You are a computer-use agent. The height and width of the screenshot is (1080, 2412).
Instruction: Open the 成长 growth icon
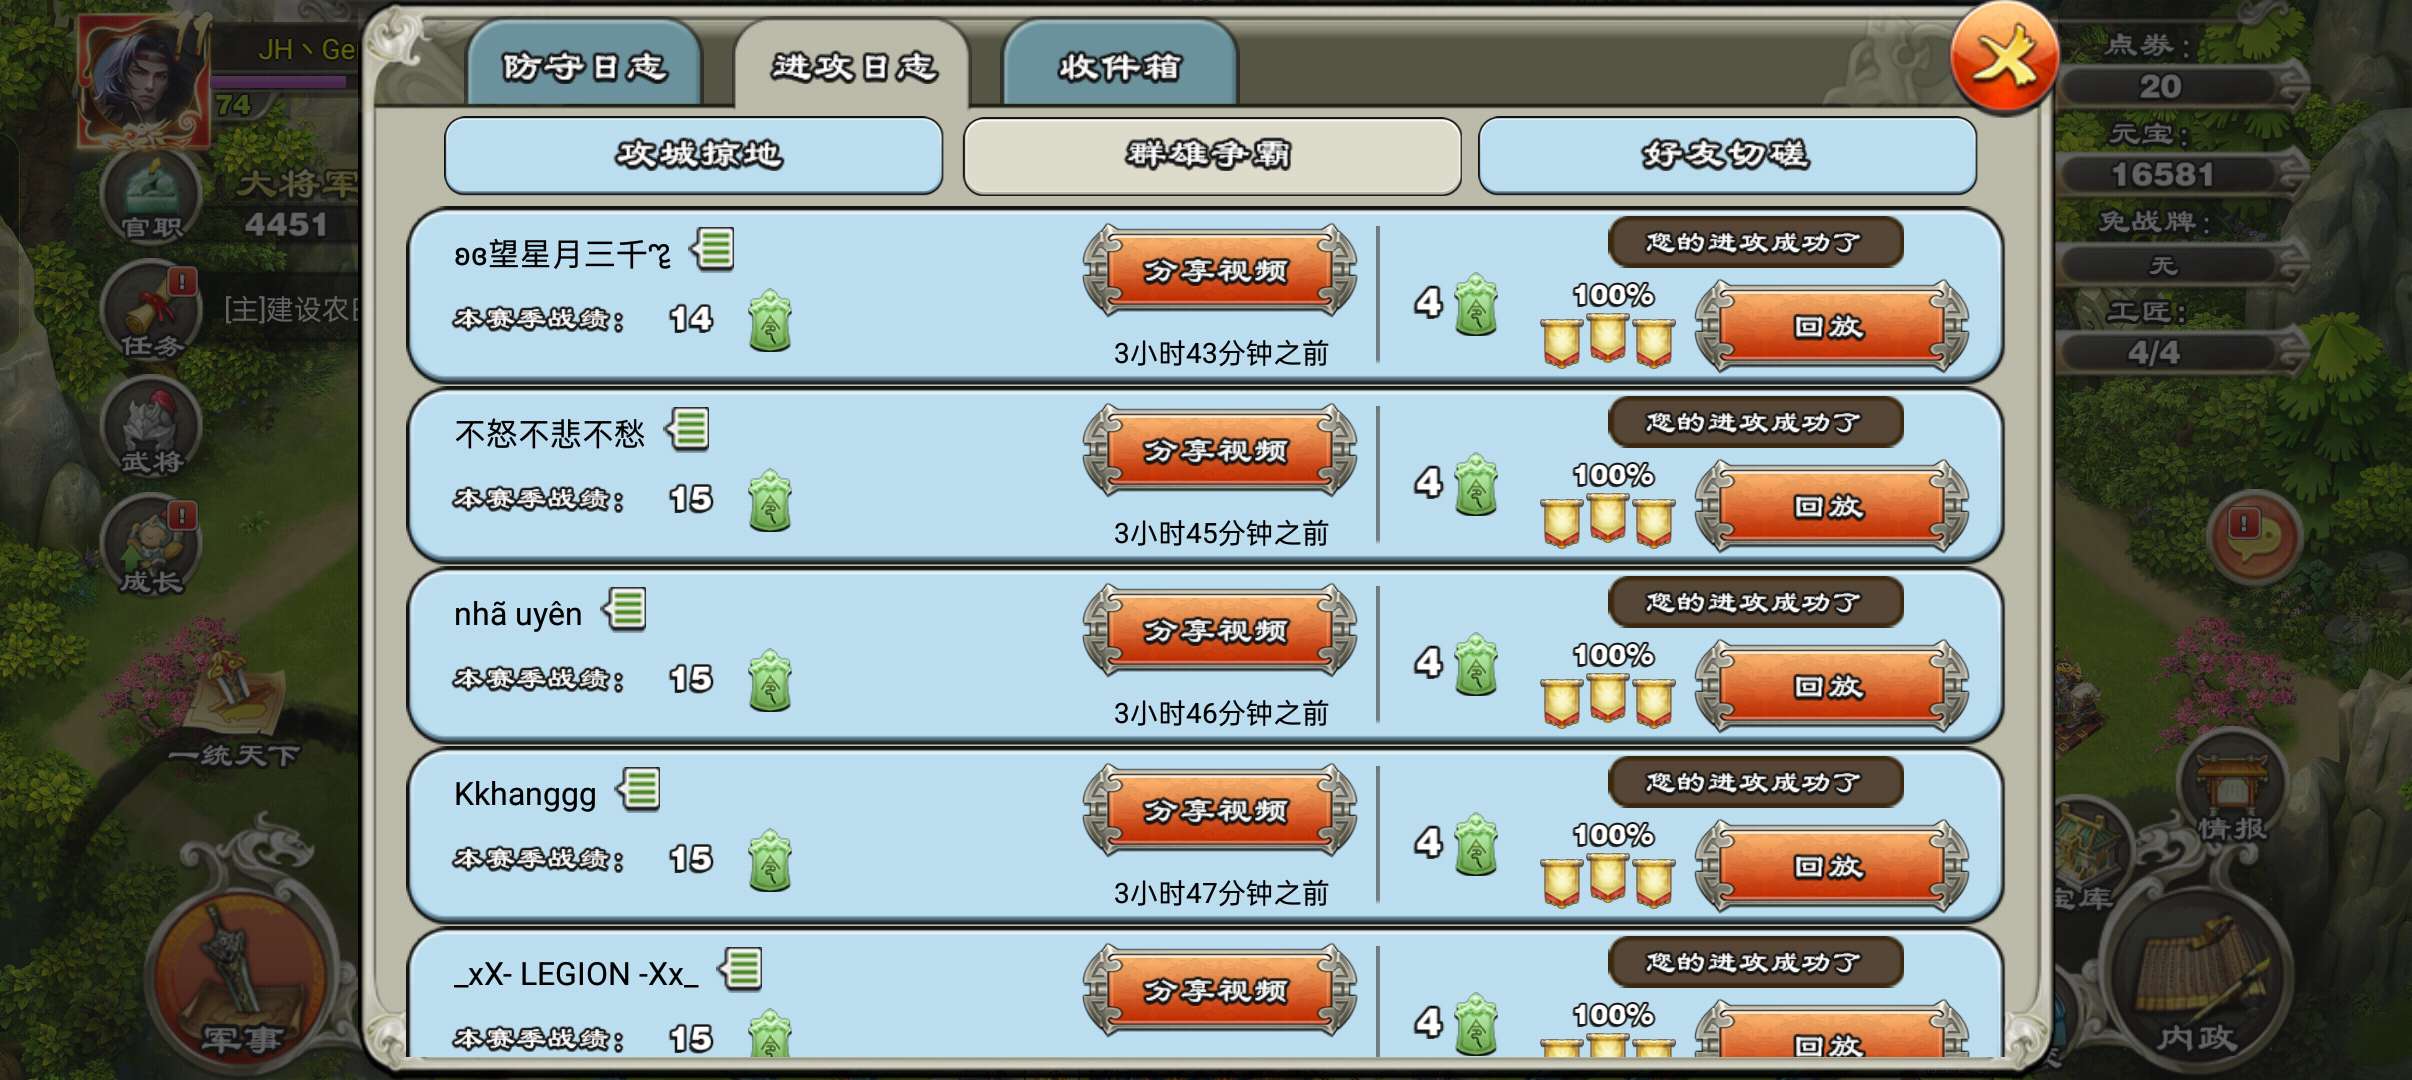tap(151, 547)
